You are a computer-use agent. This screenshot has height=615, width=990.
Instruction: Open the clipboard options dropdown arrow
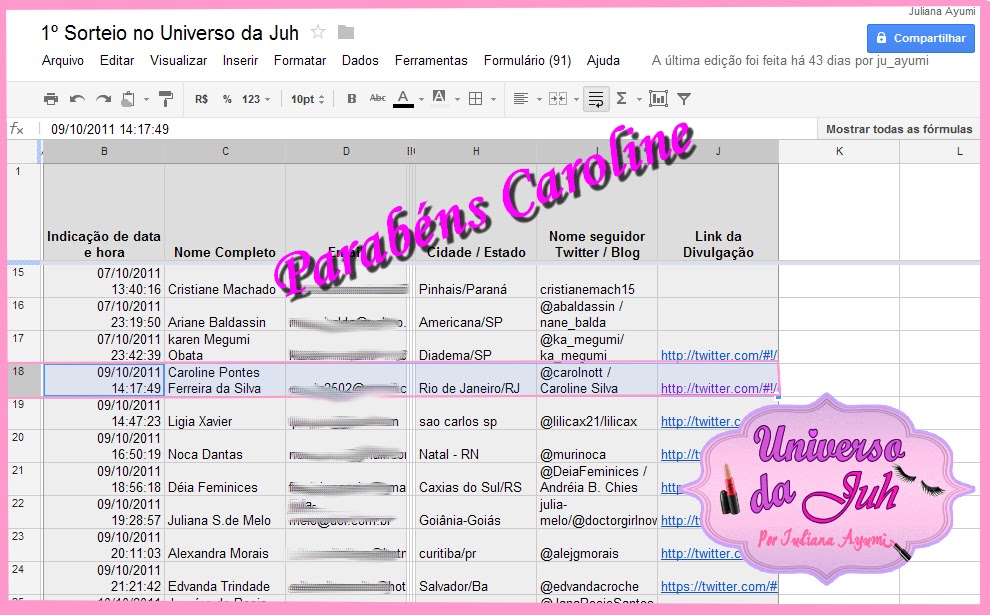[146, 99]
